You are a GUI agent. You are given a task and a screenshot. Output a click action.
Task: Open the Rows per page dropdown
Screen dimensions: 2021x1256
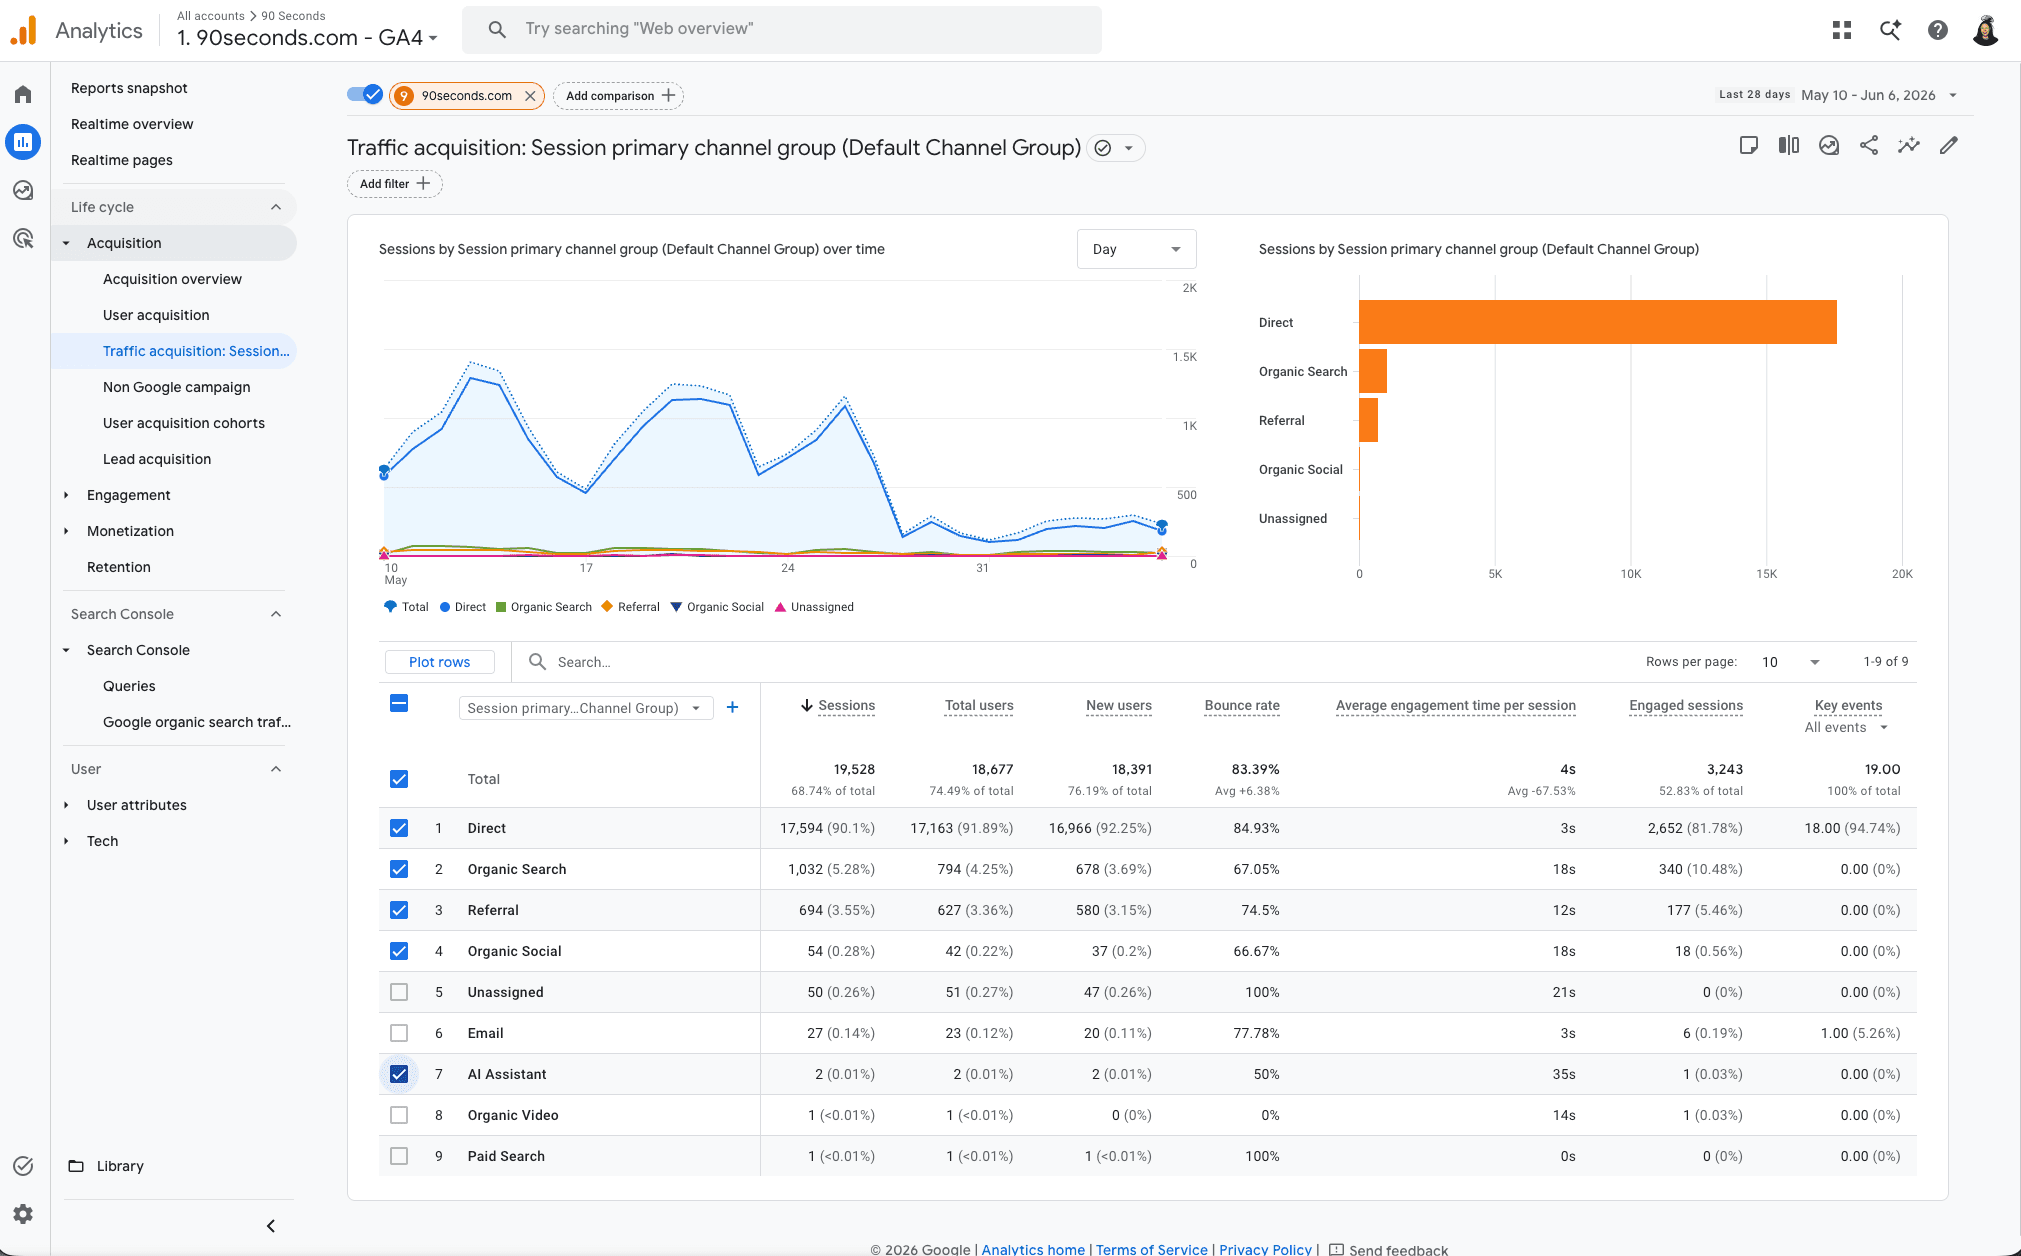point(1790,662)
